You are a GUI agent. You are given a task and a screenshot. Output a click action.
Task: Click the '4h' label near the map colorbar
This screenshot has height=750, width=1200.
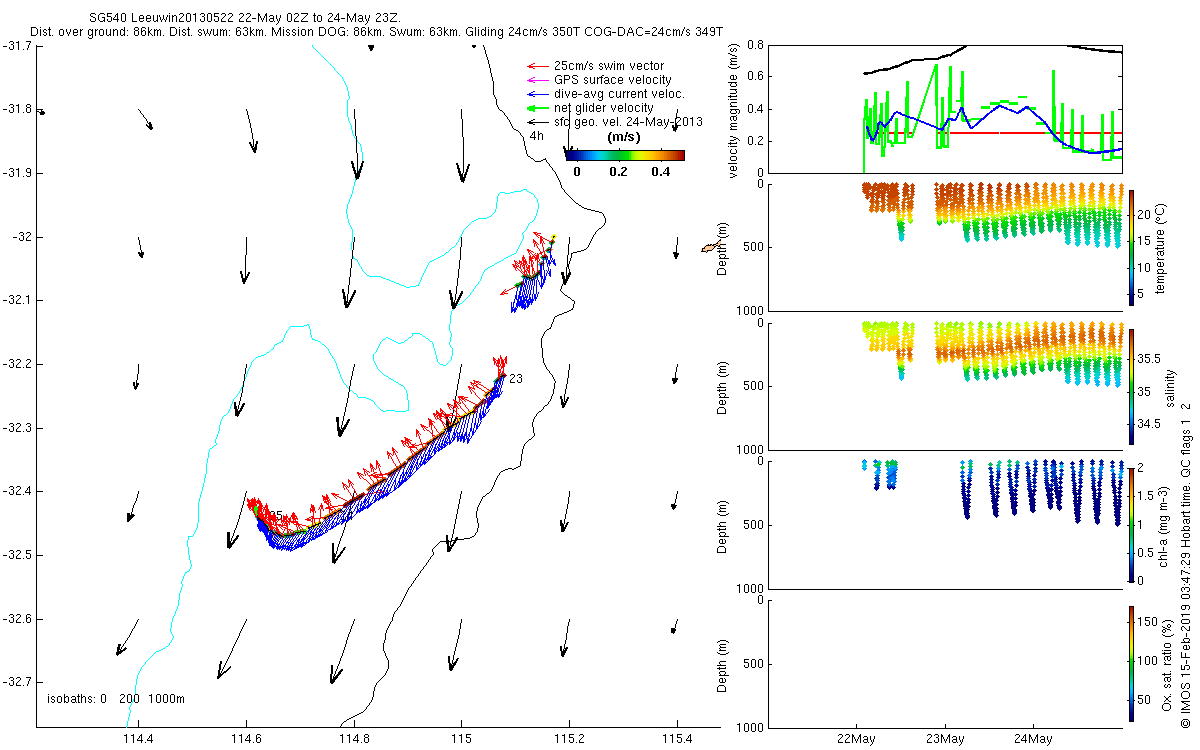tap(537, 136)
